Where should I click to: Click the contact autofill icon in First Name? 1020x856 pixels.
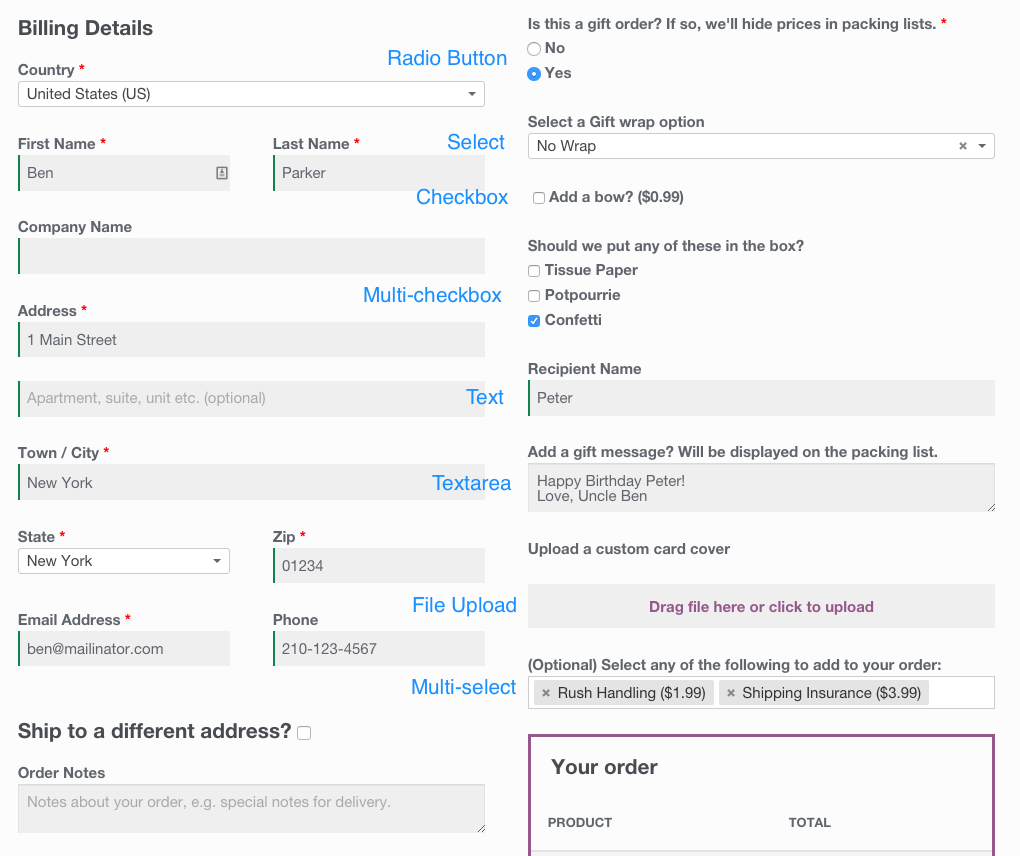(222, 173)
